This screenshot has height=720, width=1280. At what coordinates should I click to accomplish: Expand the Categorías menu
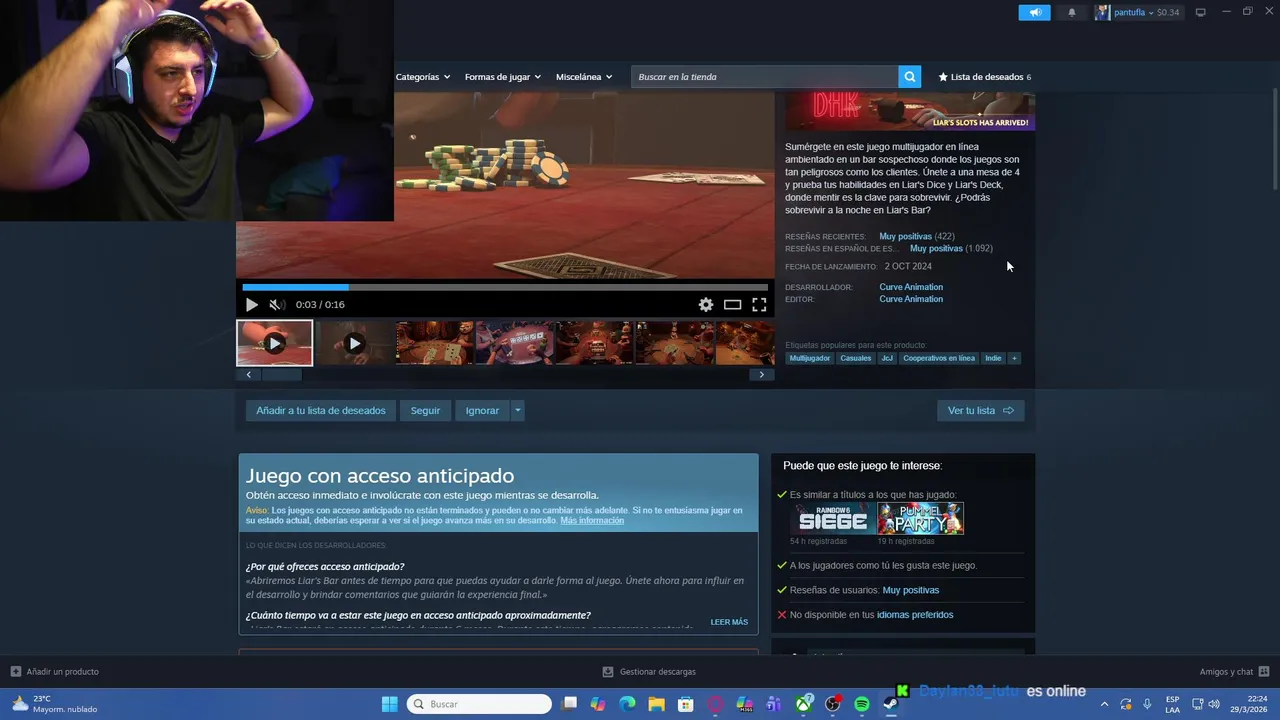423,77
